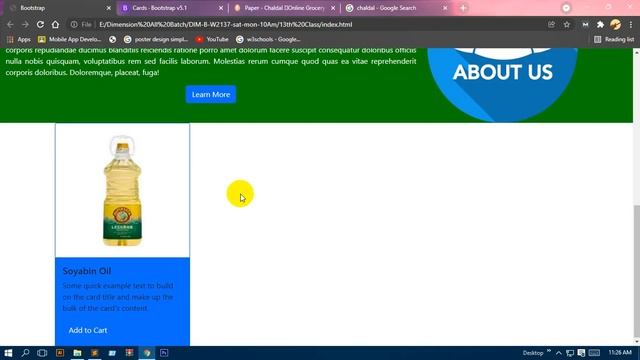The height and width of the screenshot is (360, 640).
Task: Open the Reading list
Action: tap(614, 39)
